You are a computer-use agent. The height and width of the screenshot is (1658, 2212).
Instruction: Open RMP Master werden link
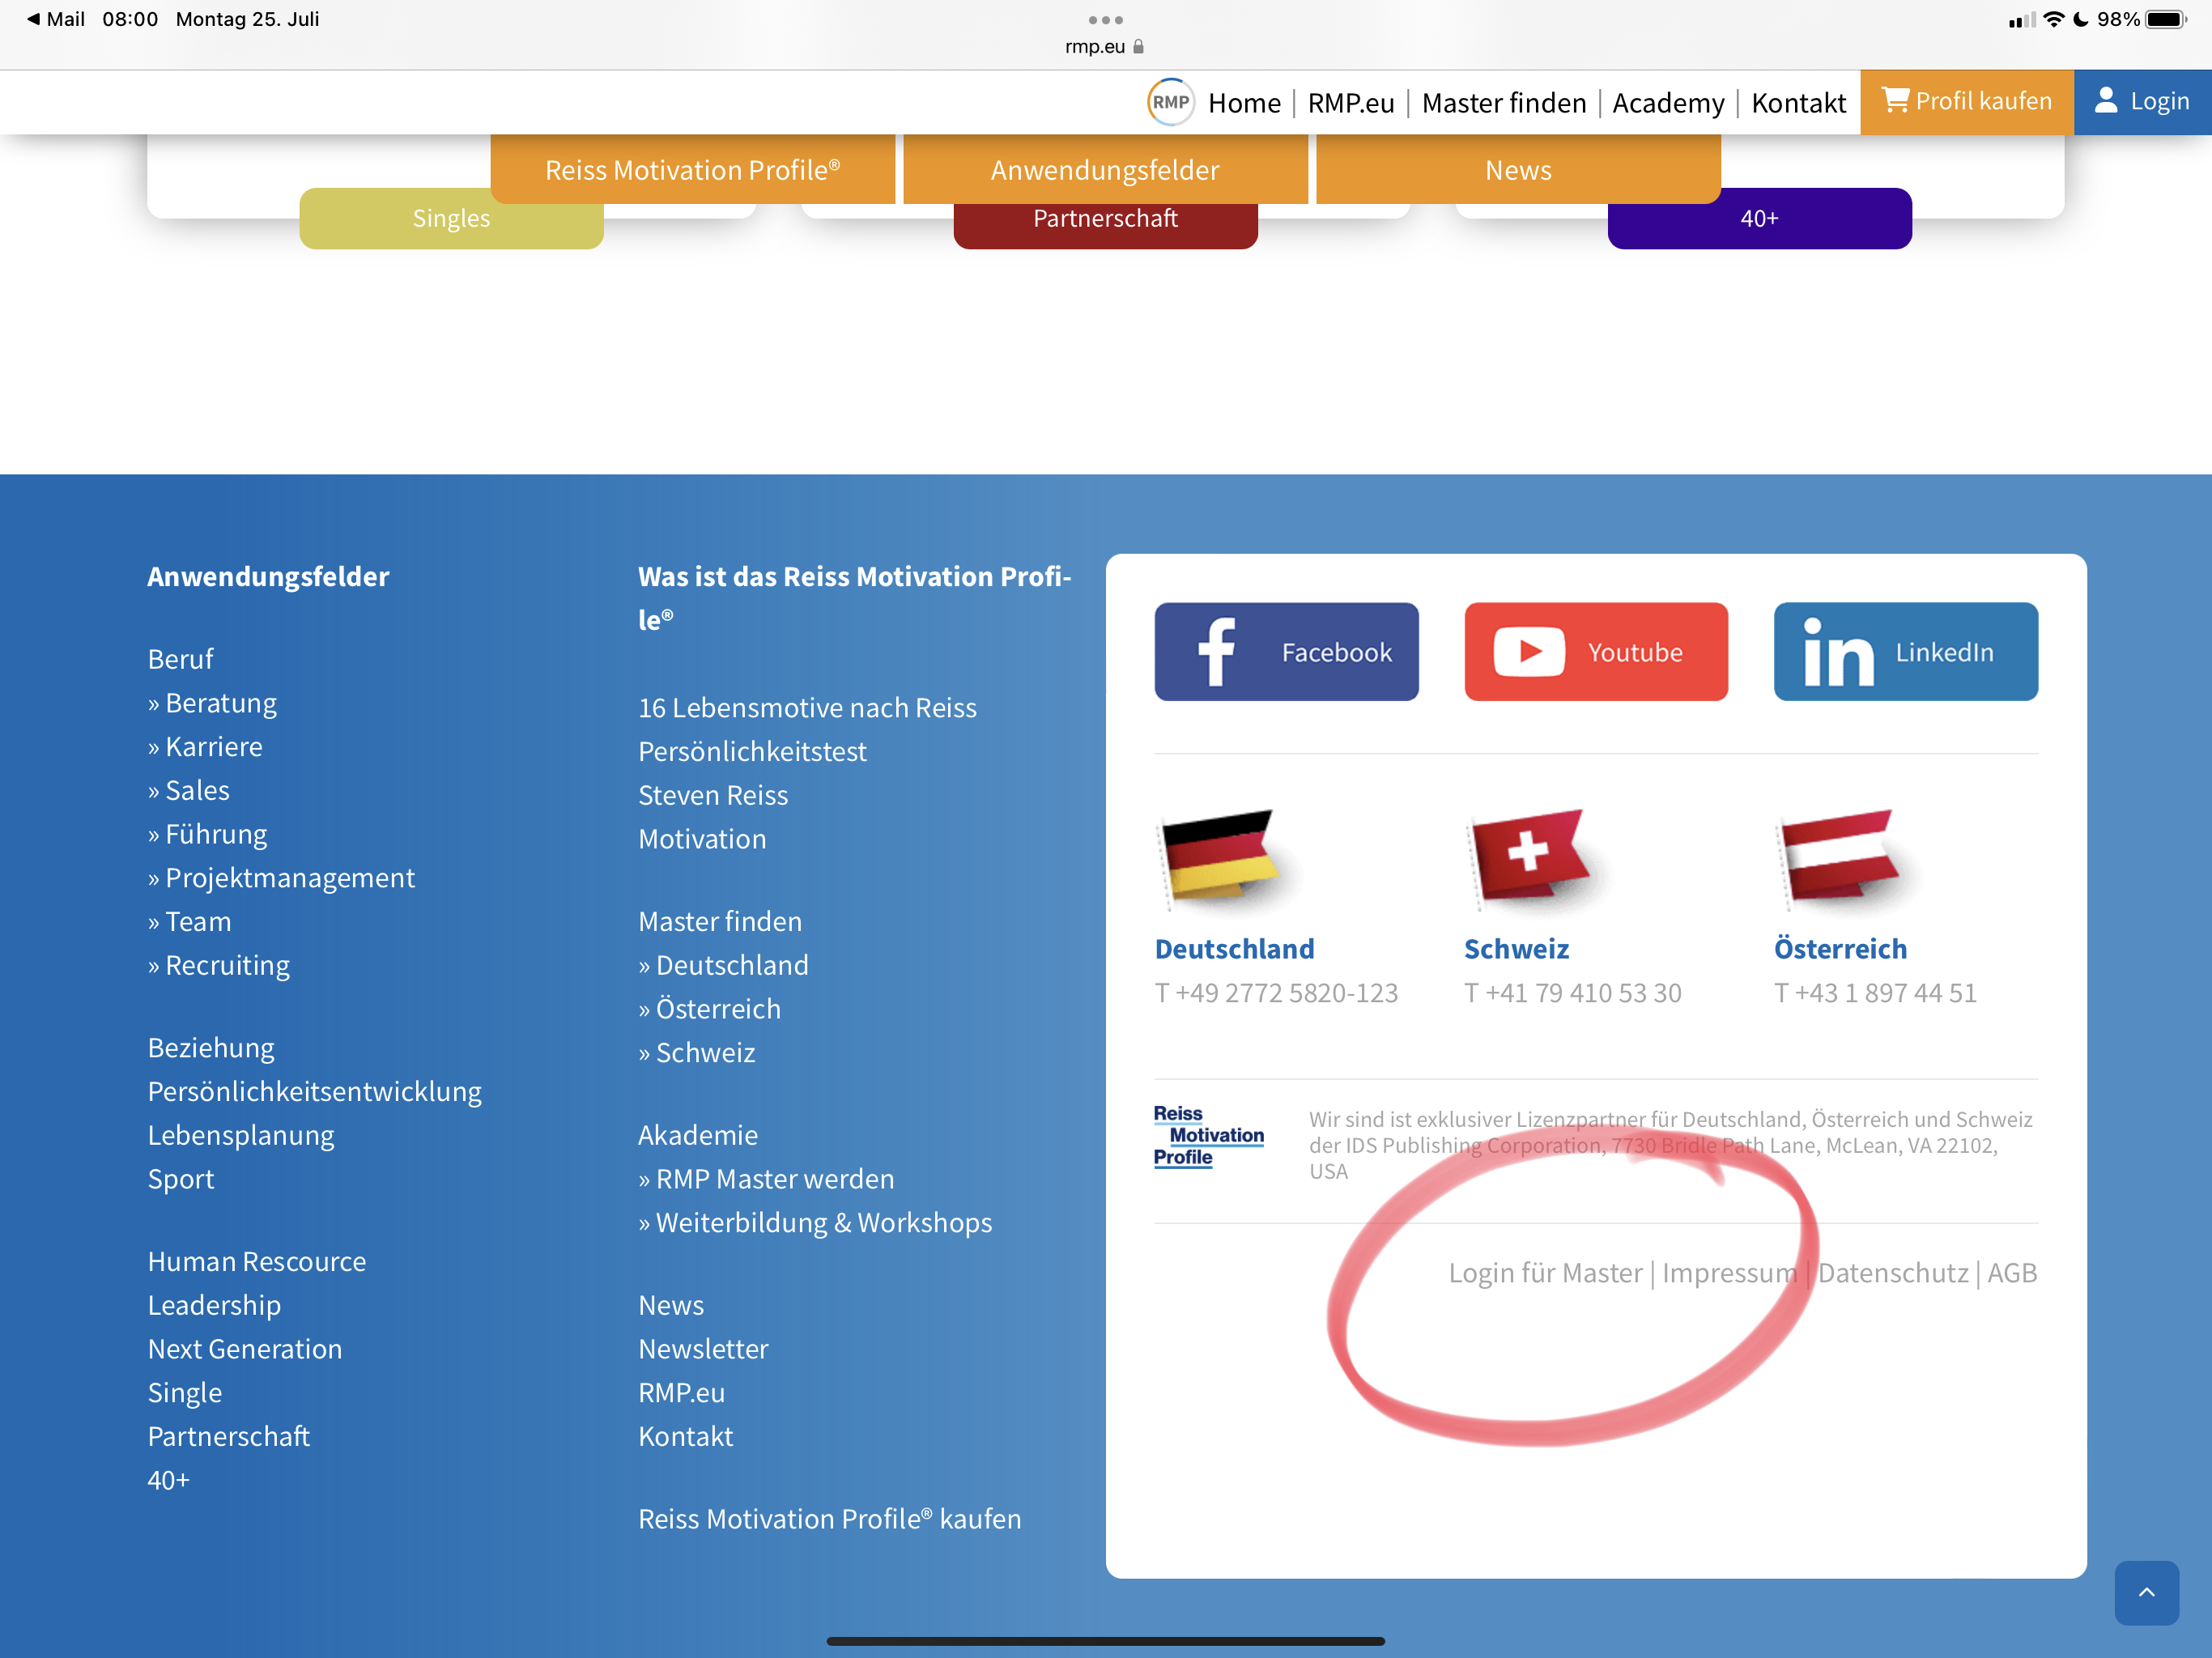tap(766, 1179)
